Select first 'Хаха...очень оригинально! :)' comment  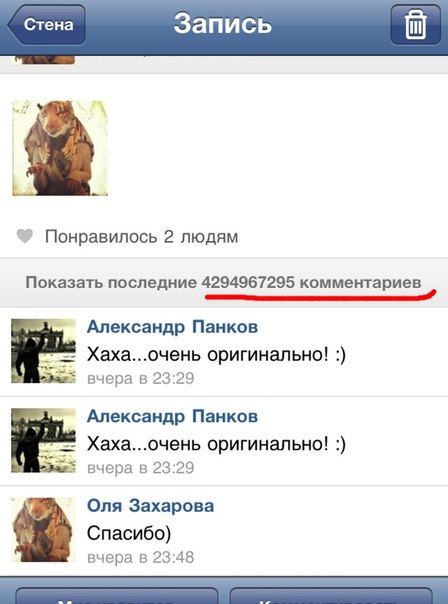(216, 355)
